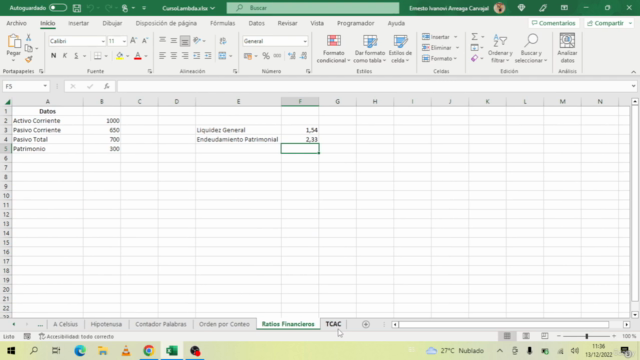Toggle the Autoguardado switch

coord(58,8)
